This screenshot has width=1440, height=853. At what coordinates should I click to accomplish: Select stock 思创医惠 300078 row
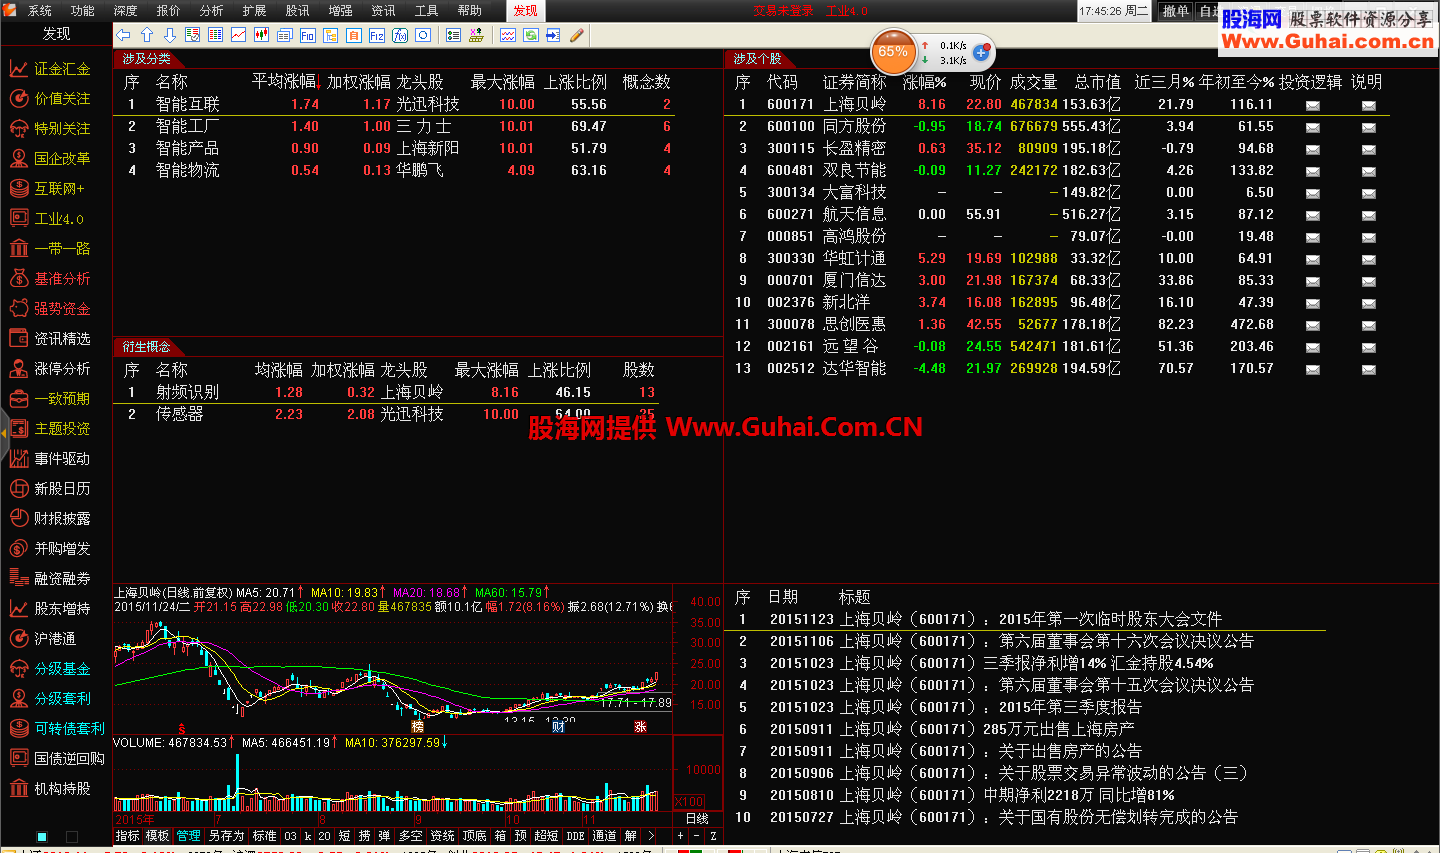[x=1058, y=325]
